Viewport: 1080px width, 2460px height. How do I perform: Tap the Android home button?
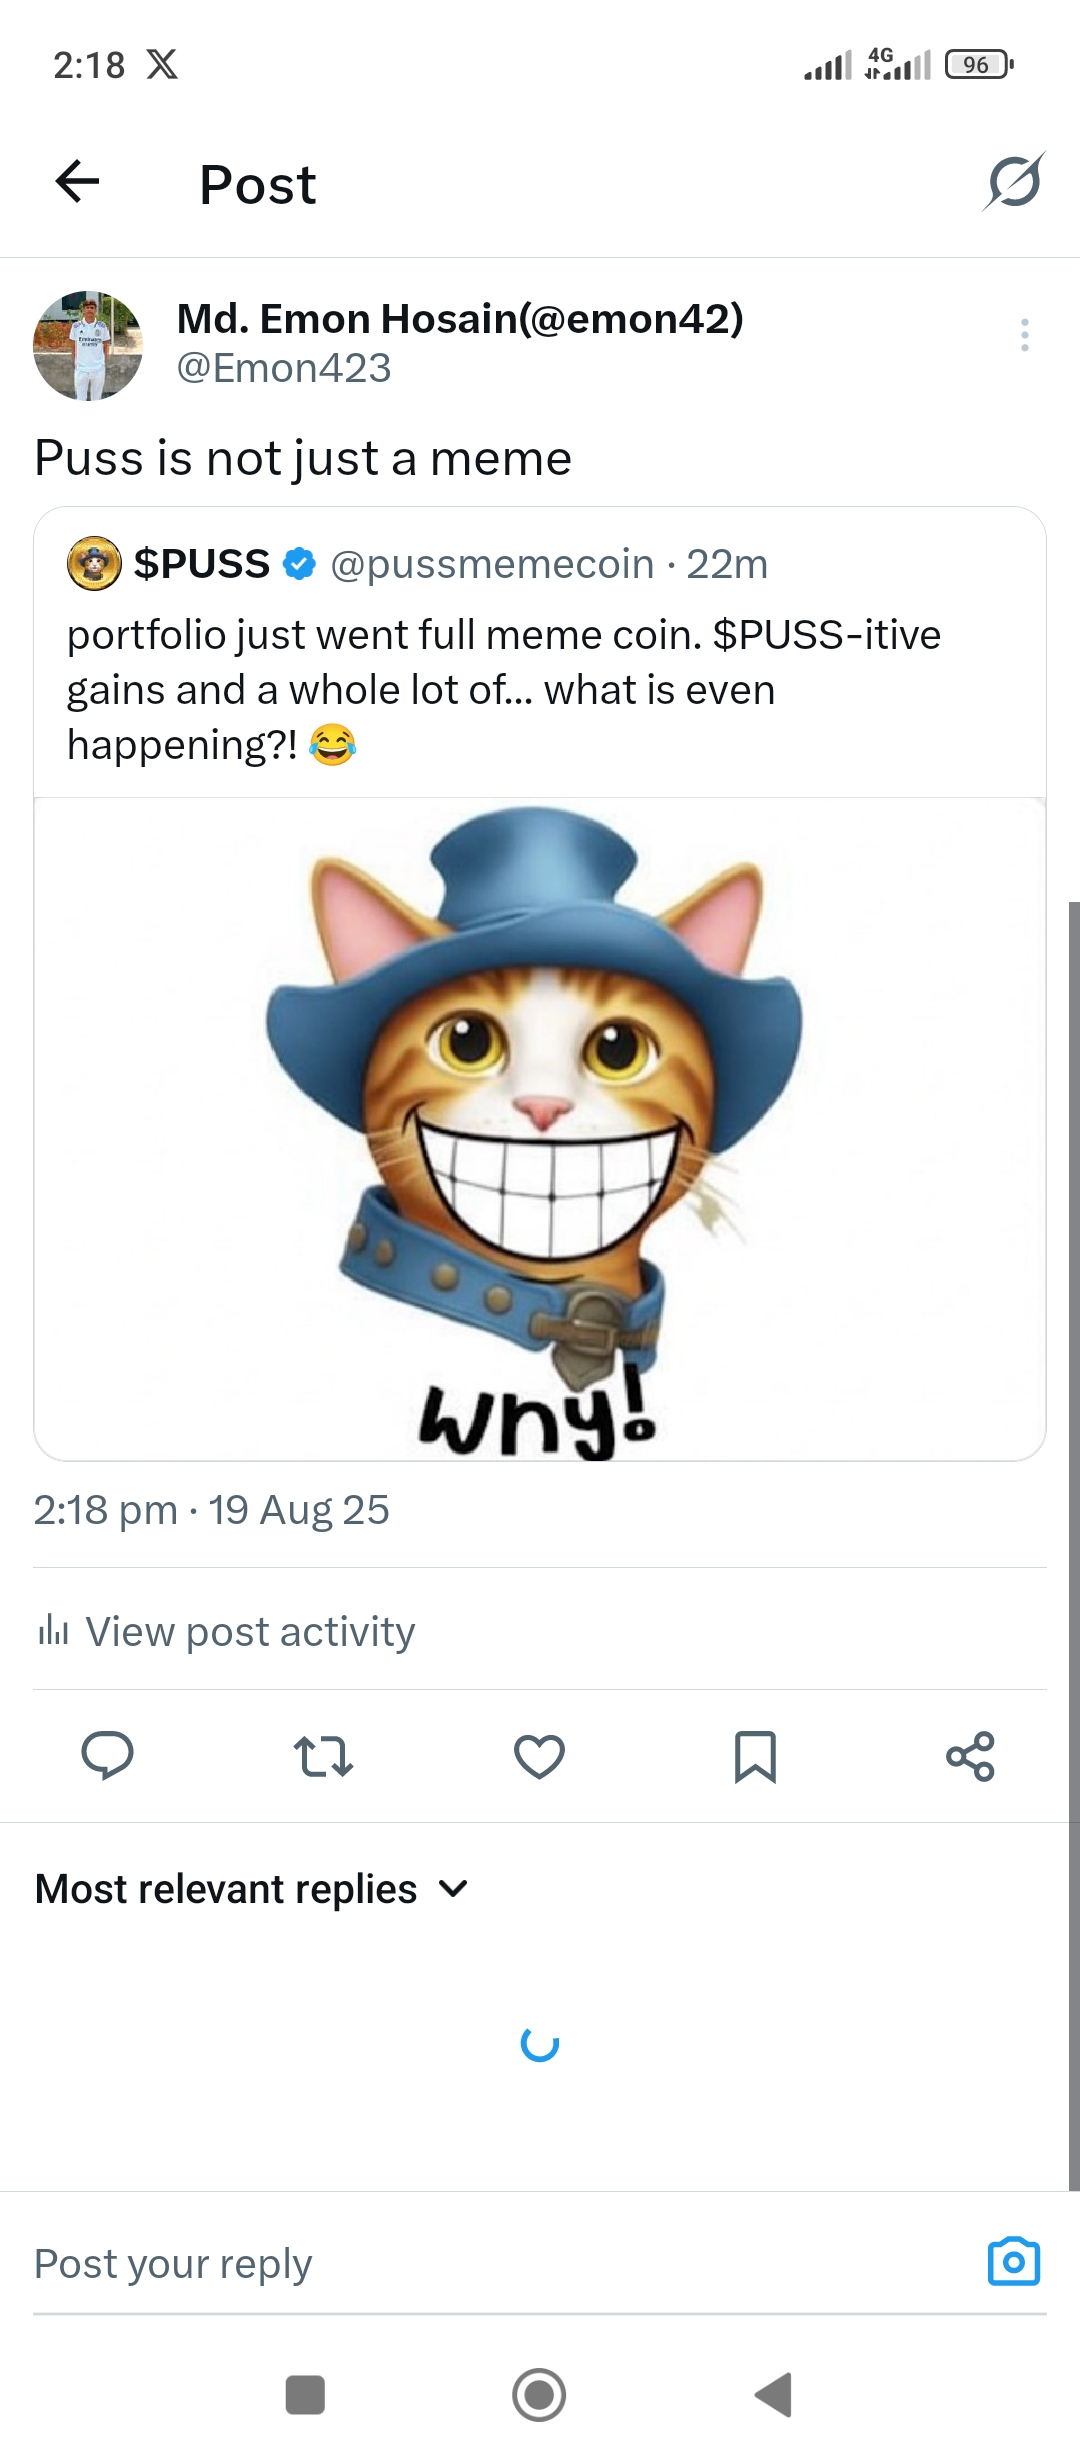[539, 2395]
